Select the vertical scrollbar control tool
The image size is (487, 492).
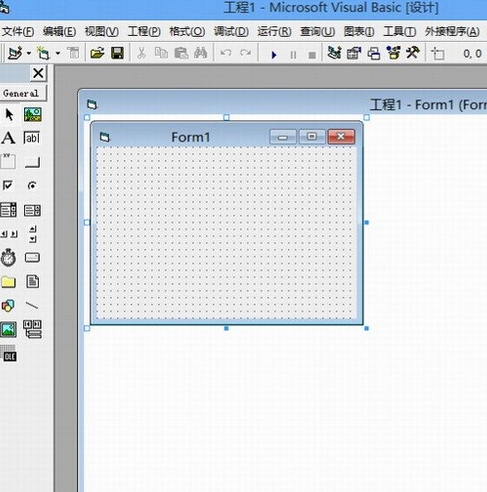click(x=33, y=234)
